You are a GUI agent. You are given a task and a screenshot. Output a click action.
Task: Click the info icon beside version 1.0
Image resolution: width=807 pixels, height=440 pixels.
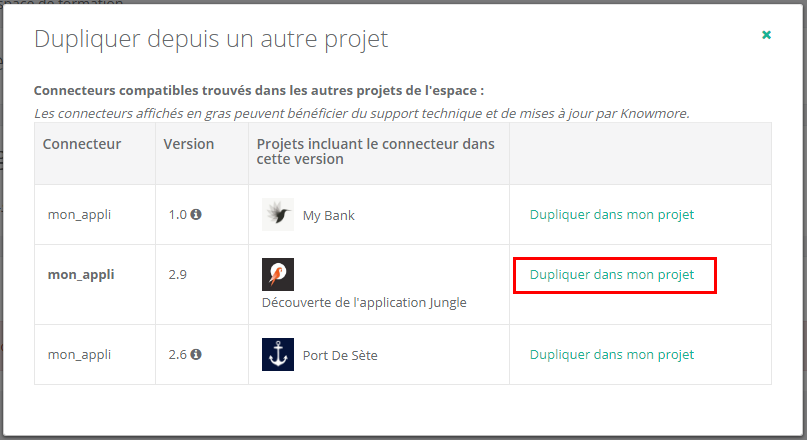point(196,214)
